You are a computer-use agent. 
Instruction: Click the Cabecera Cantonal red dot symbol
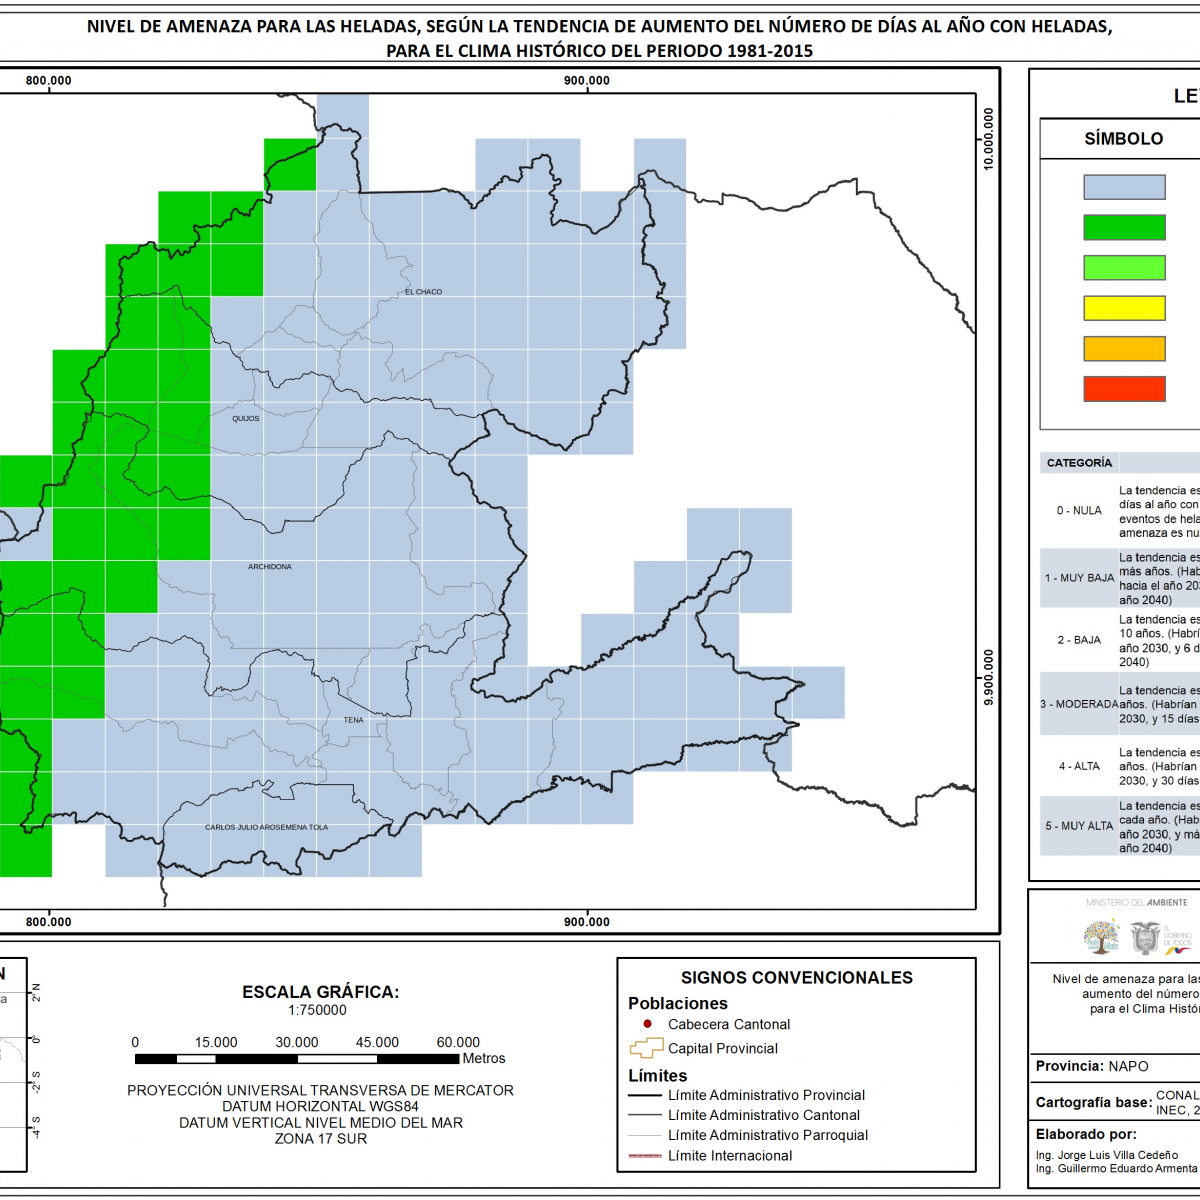[x=647, y=1024]
